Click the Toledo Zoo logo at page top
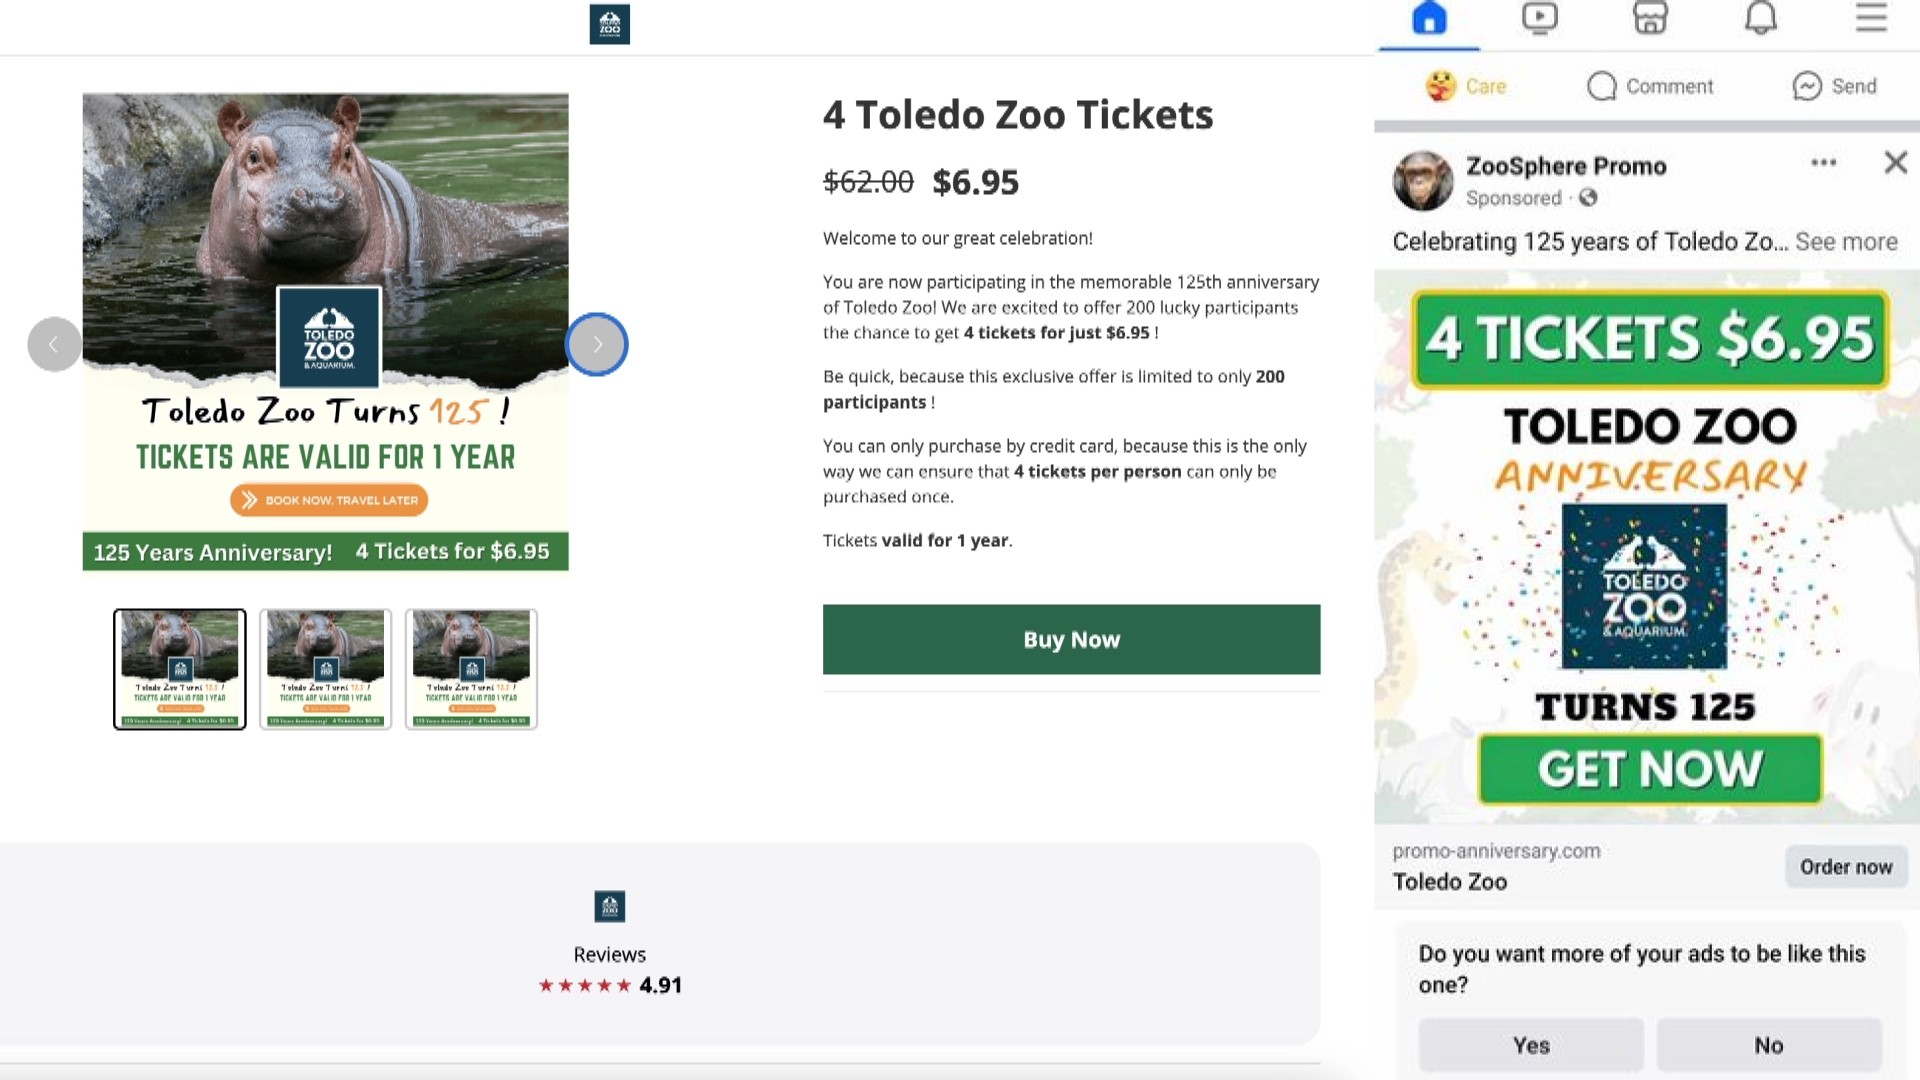The width and height of the screenshot is (1920, 1080). click(x=609, y=25)
